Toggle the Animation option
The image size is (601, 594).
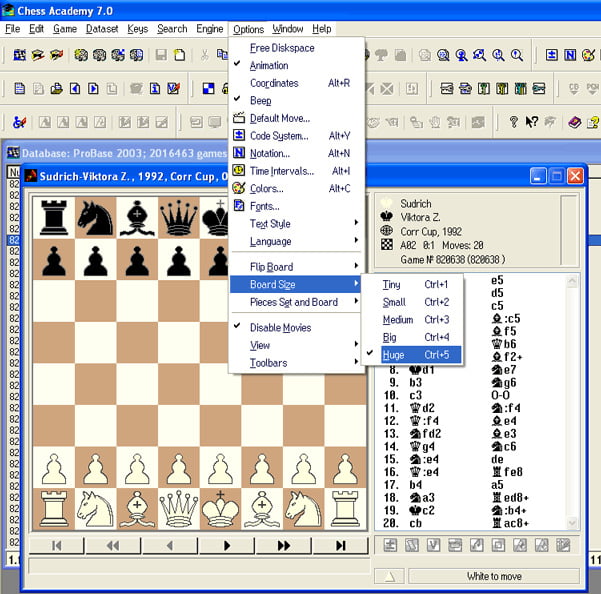coord(269,66)
